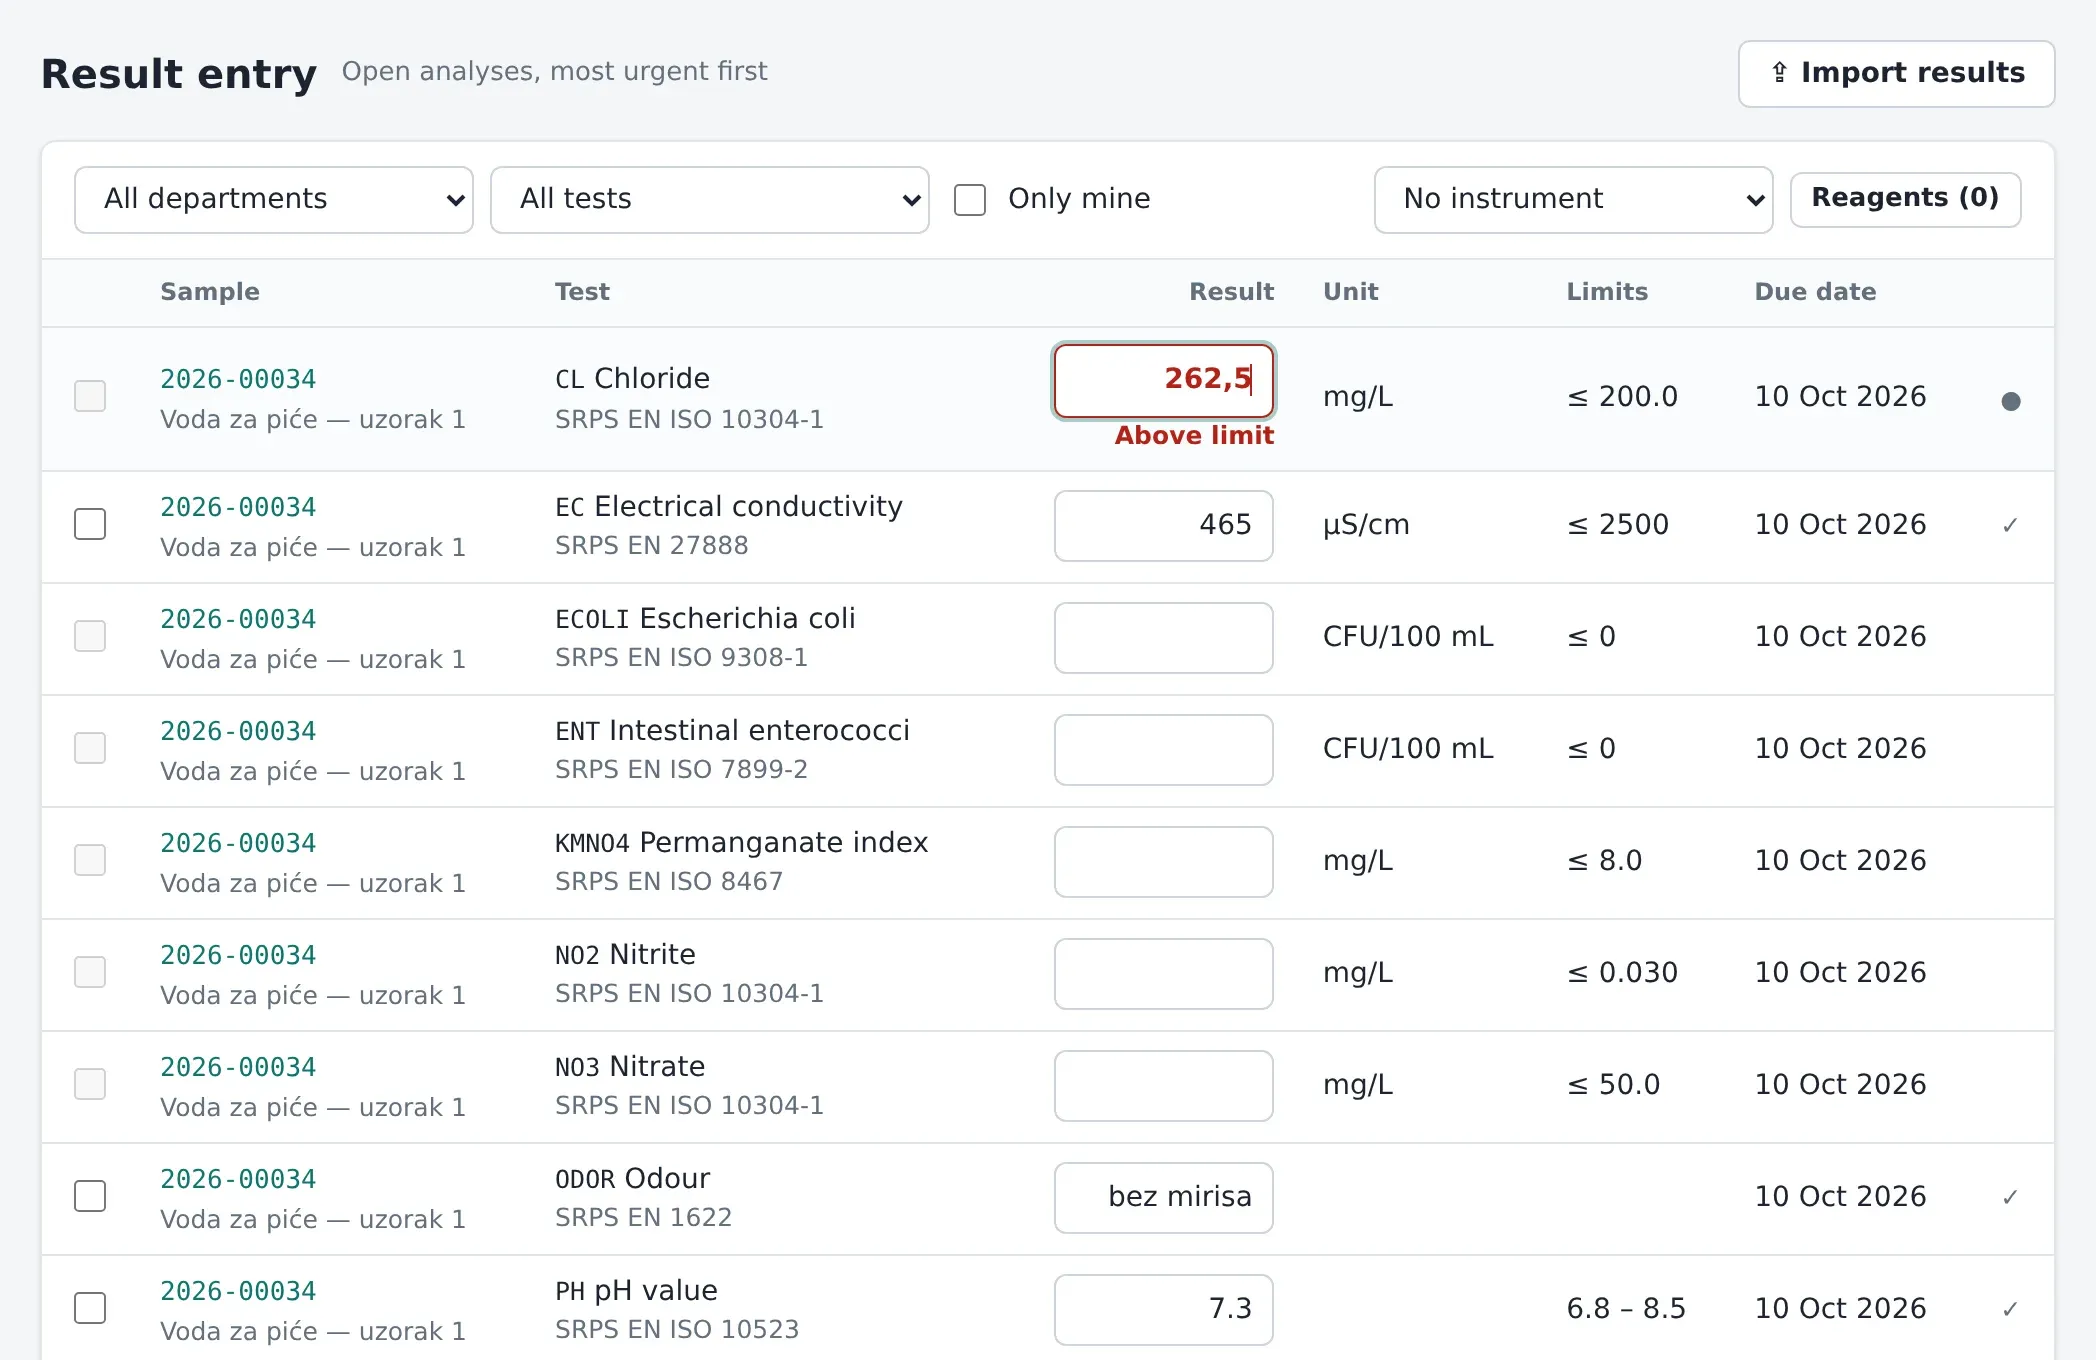Image resolution: width=2096 pixels, height=1360 pixels.
Task: Click the saved checkmark on Electrical conductivity row
Action: click(x=2010, y=525)
